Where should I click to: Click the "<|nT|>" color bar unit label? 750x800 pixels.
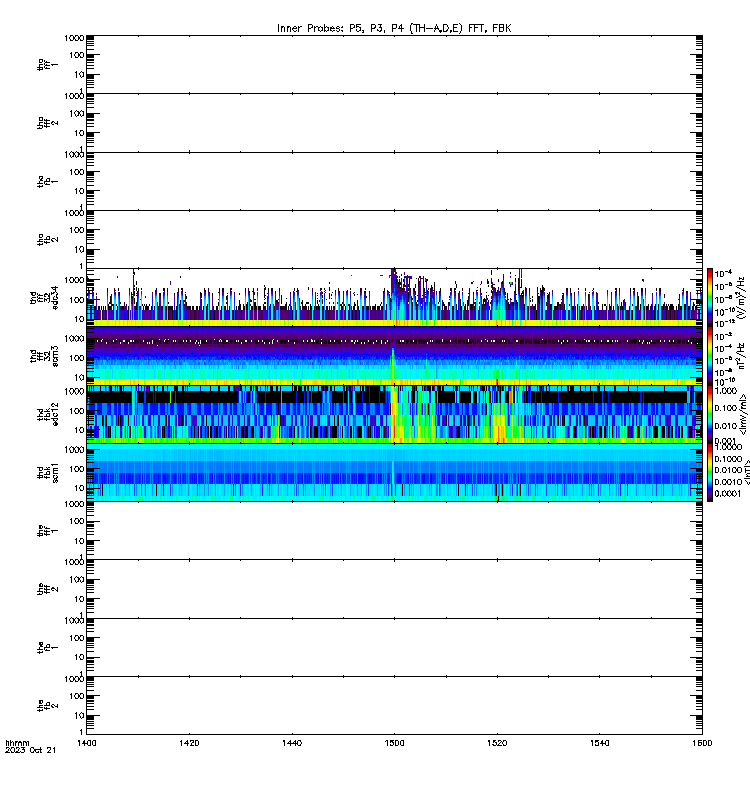tap(746, 472)
